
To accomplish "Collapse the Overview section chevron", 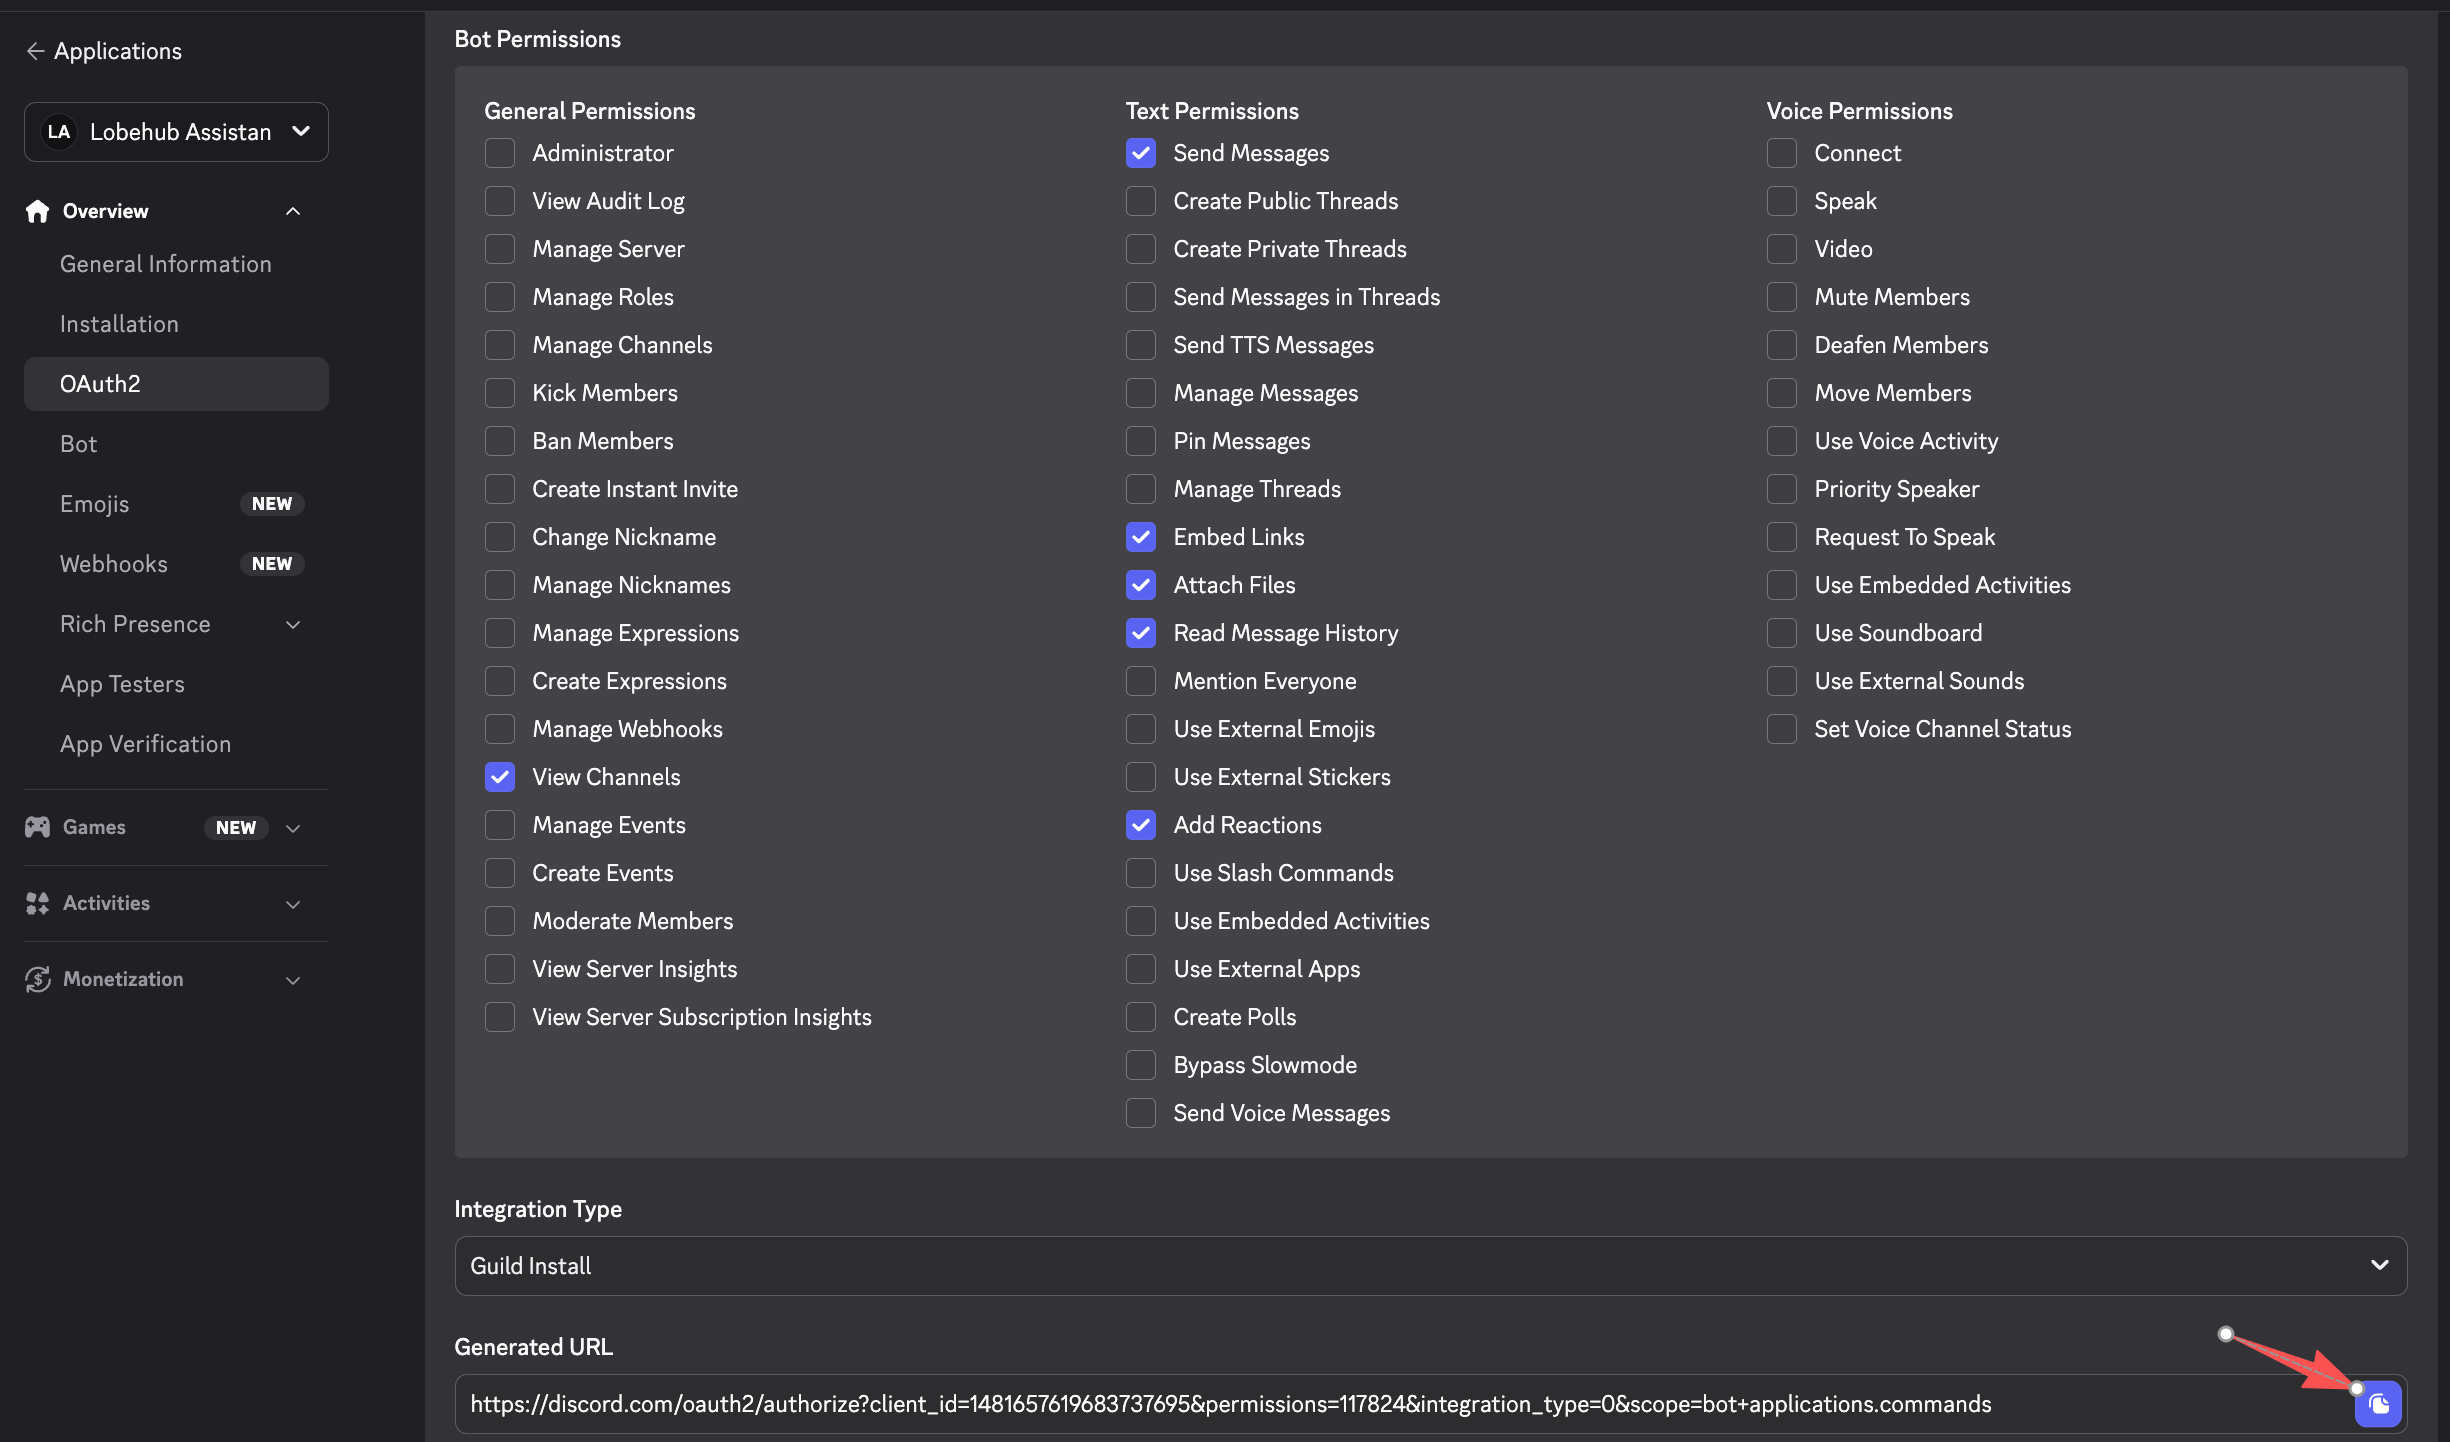I will (x=293, y=211).
